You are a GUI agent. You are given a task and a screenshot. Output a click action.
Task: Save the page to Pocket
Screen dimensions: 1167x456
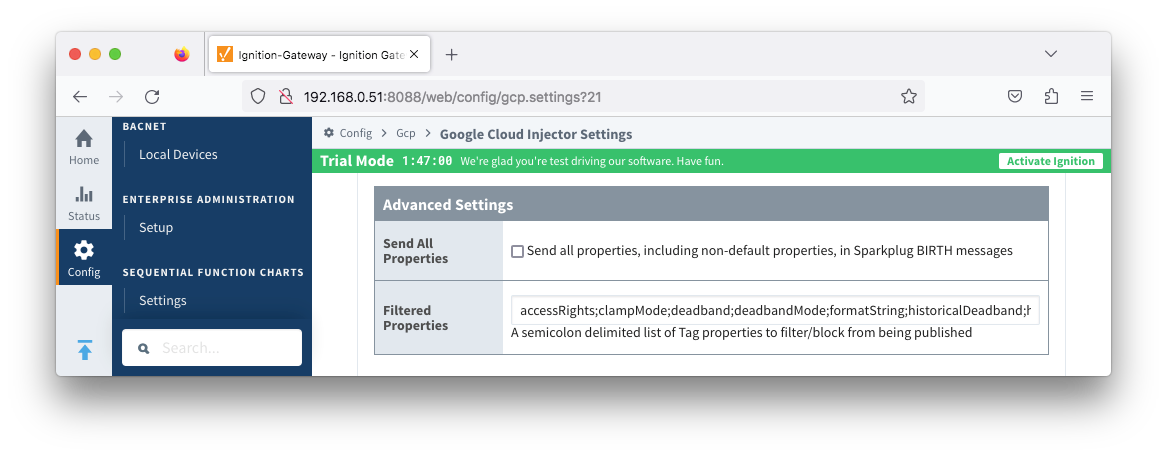tap(1015, 97)
